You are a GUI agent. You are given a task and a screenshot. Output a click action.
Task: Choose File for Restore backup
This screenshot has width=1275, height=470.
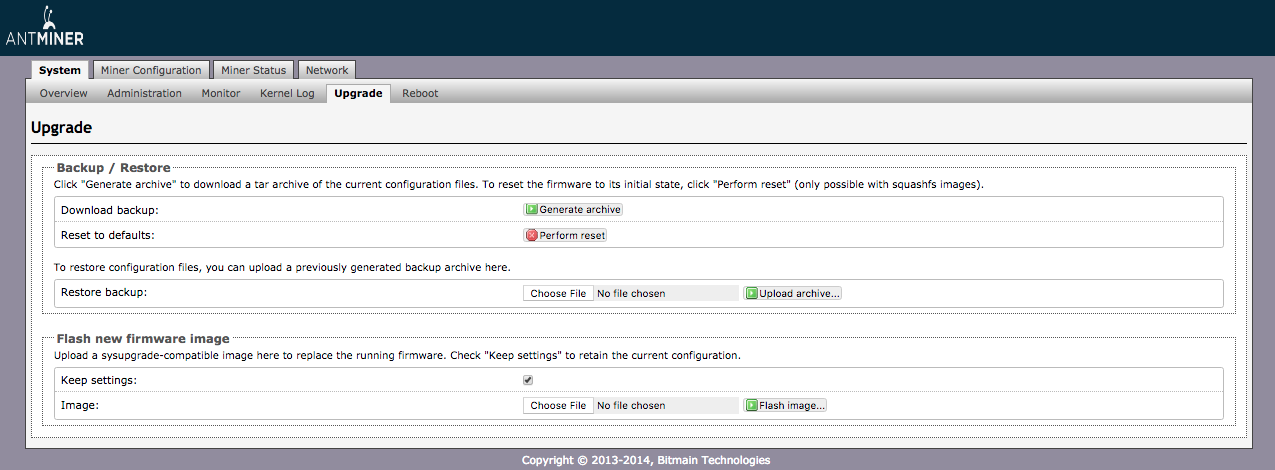558,294
